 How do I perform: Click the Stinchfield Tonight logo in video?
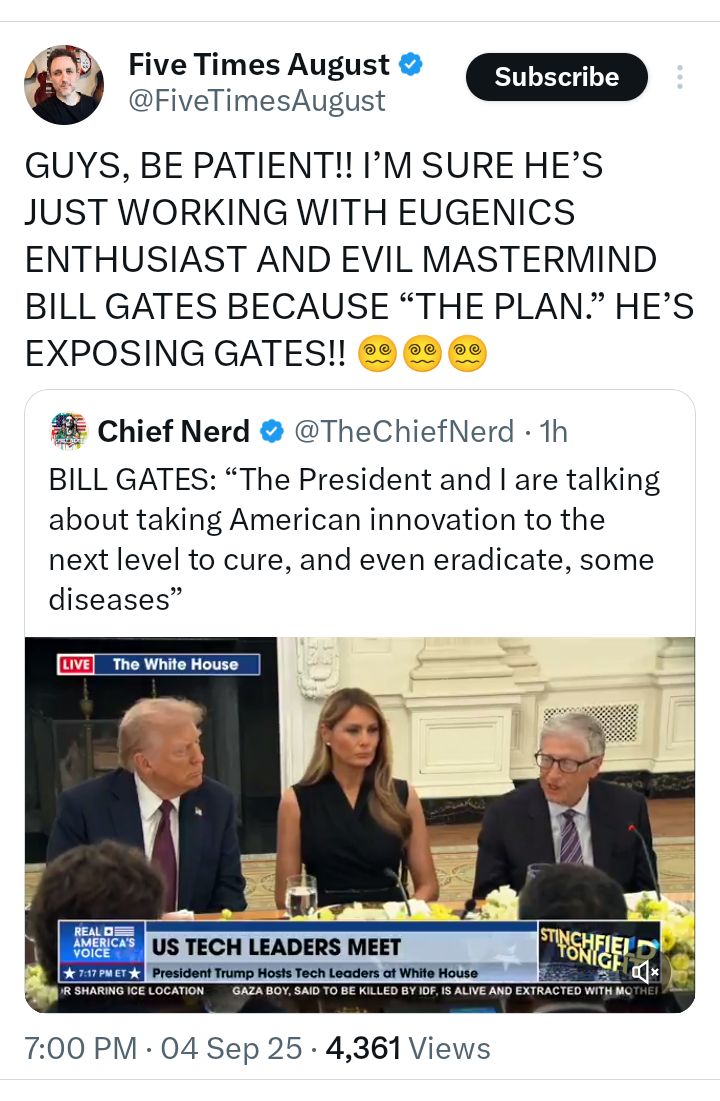[599, 950]
